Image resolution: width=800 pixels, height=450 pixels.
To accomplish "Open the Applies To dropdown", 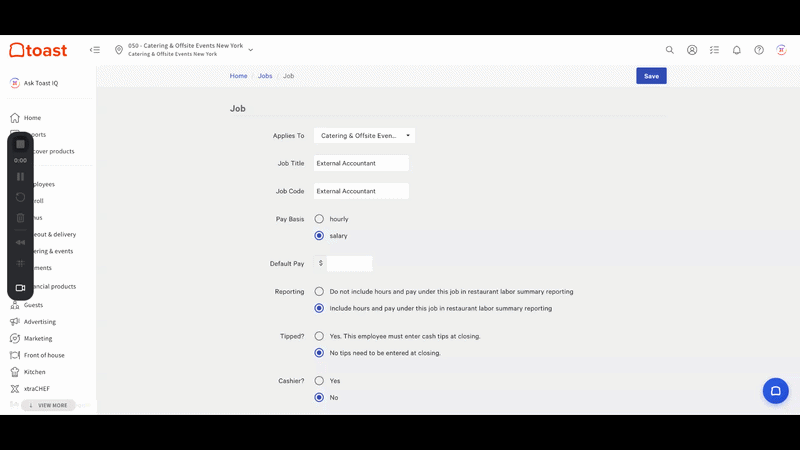I will point(364,135).
